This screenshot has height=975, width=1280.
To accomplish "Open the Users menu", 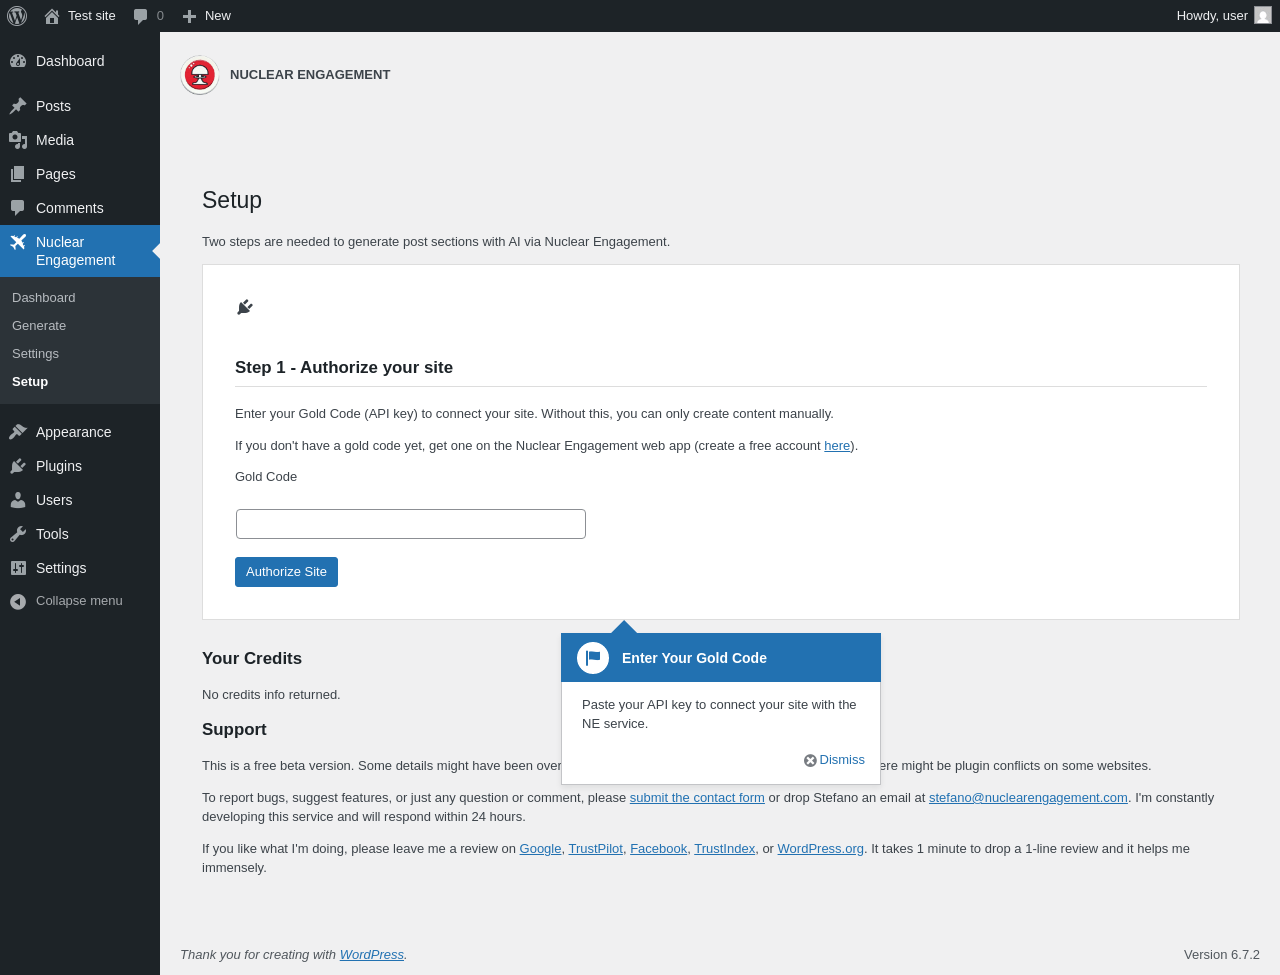I will [80, 500].
